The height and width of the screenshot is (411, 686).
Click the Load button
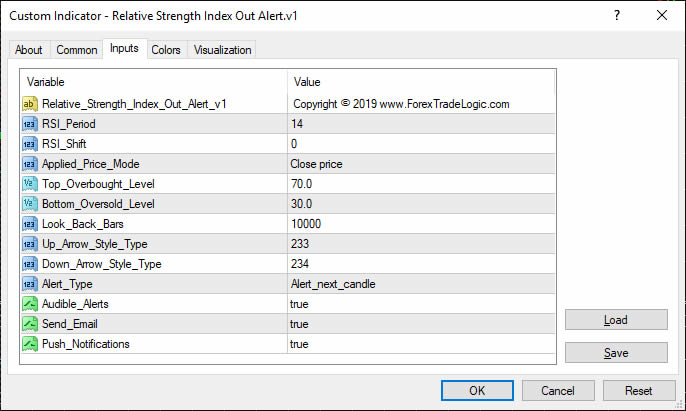coord(615,320)
